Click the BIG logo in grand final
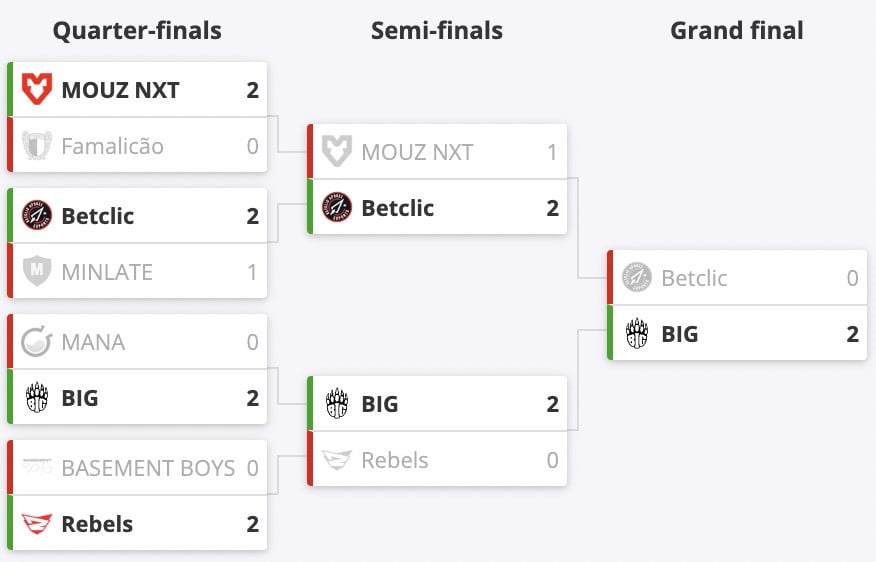Screen dimensions: 876x562 click(637, 334)
